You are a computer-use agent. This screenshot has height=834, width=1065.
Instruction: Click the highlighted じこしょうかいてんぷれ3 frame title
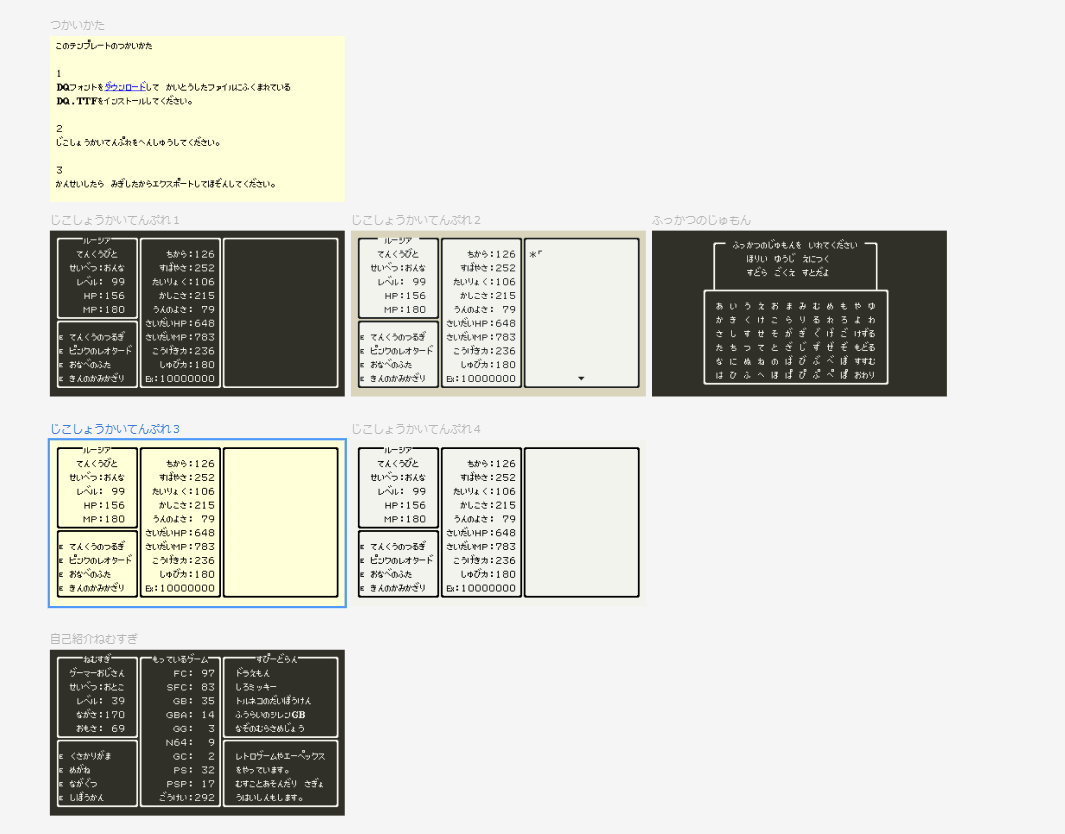tap(115, 429)
